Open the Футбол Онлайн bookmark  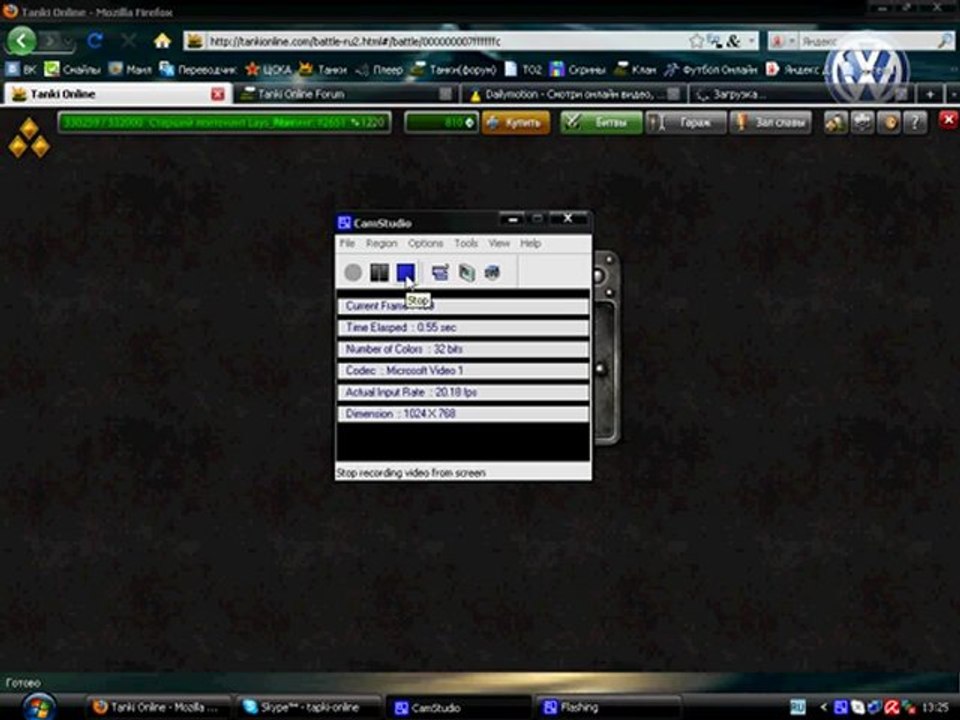[711, 69]
